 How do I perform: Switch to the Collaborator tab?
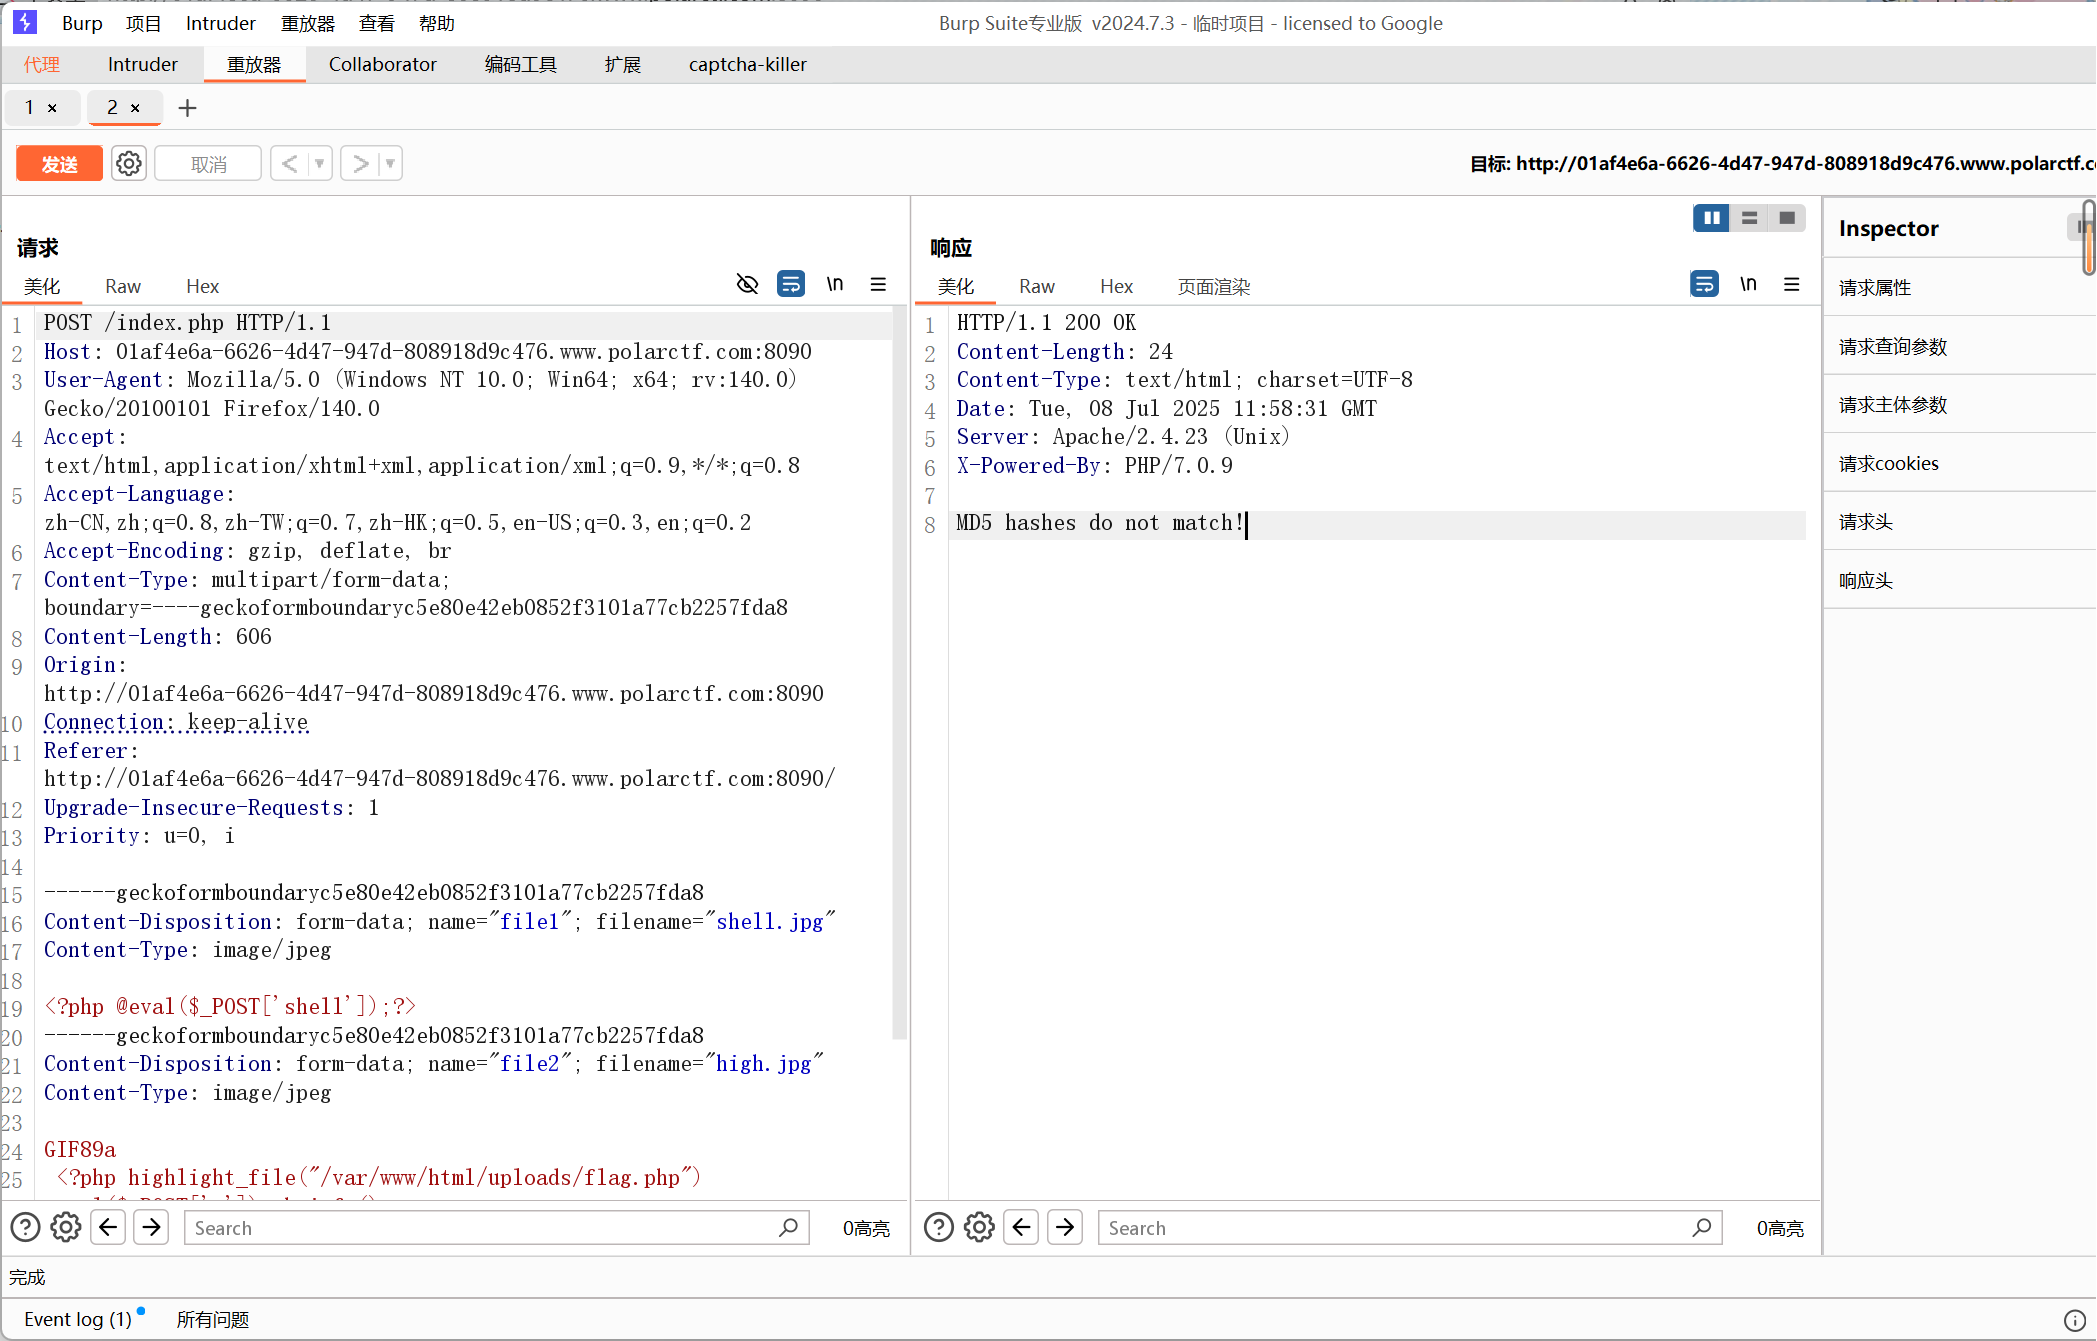[382, 64]
